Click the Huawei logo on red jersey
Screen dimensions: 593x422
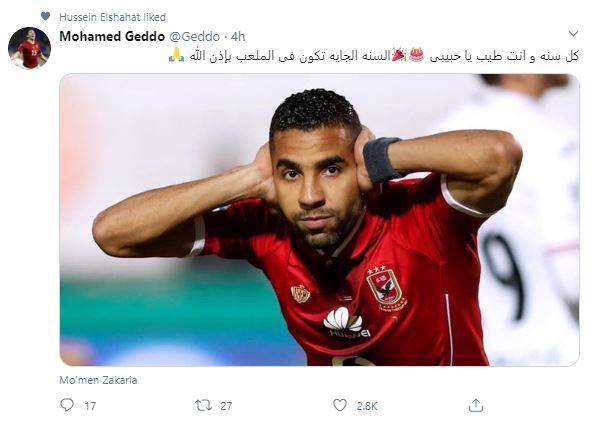(x=346, y=322)
